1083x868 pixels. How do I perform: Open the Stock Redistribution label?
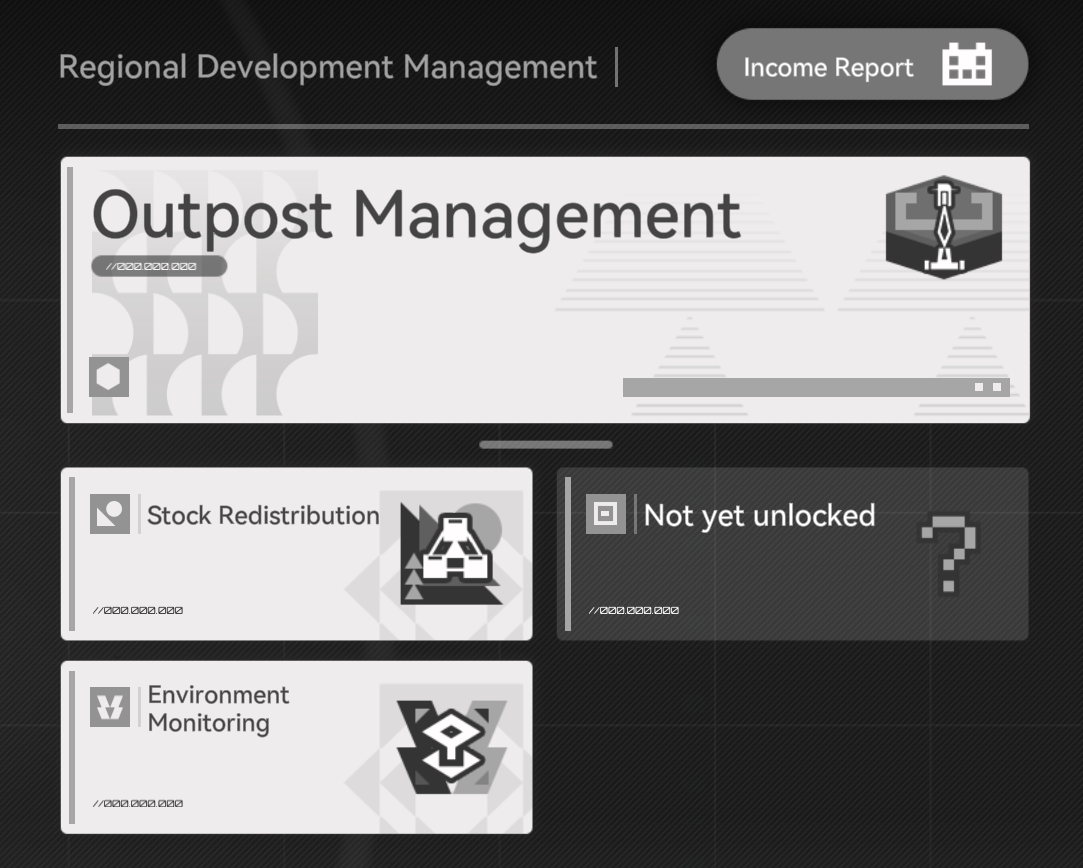coord(263,515)
